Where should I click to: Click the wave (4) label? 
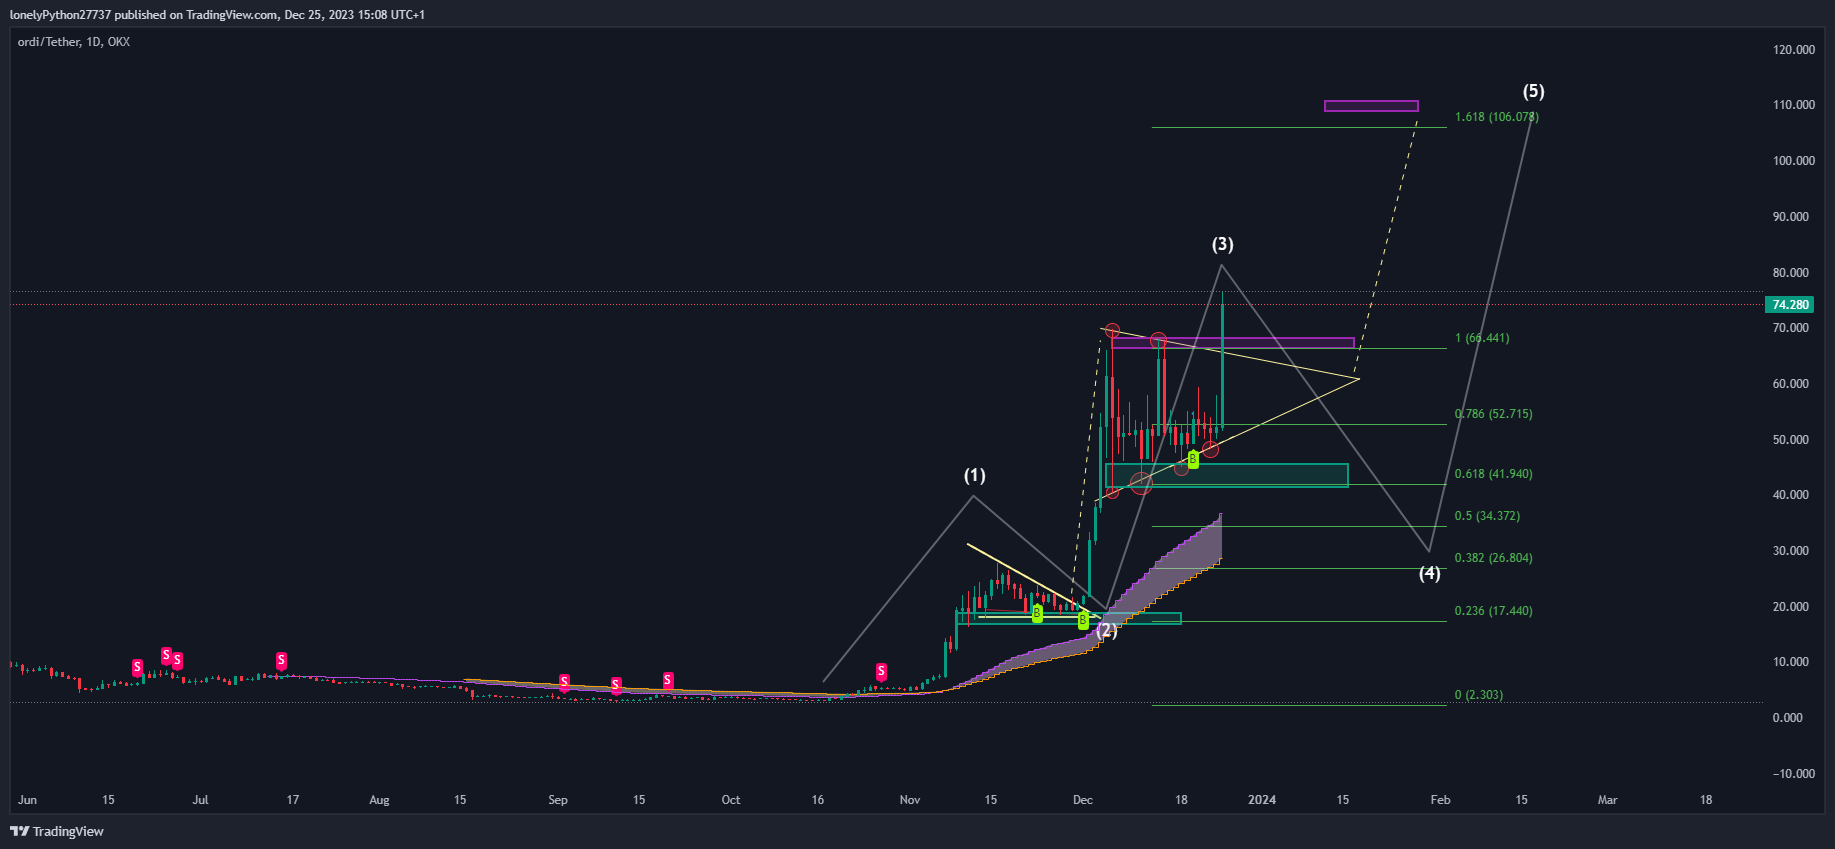coord(1430,573)
